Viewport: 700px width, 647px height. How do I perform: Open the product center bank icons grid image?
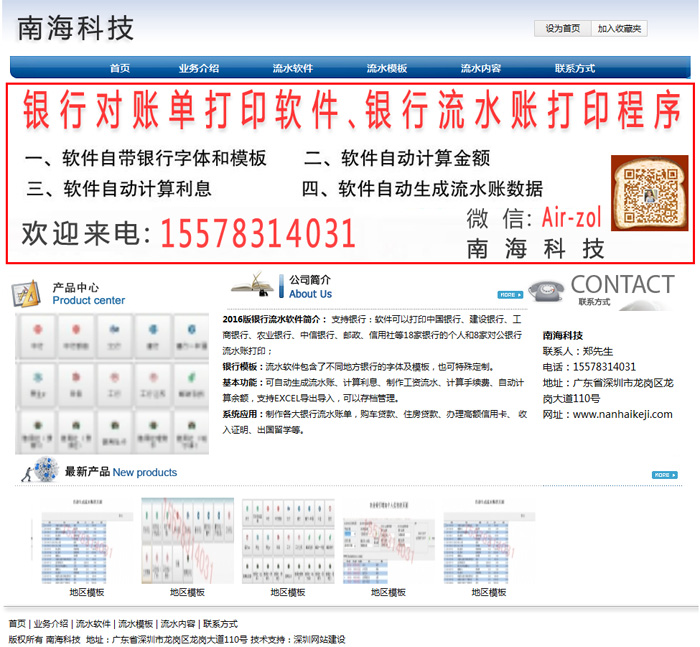tap(112, 384)
